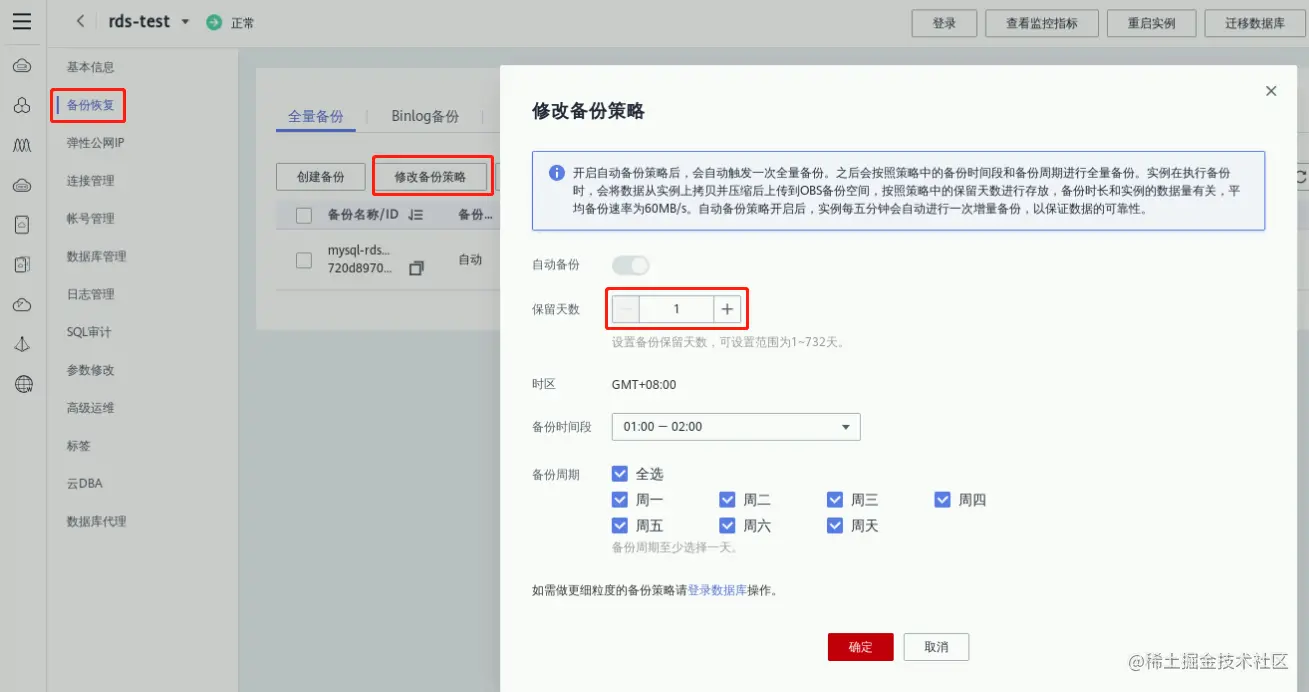Image resolution: width=1309 pixels, height=692 pixels.
Task: Open the three-circles cluster icon in left rail
Action: click(x=22, y=105)
